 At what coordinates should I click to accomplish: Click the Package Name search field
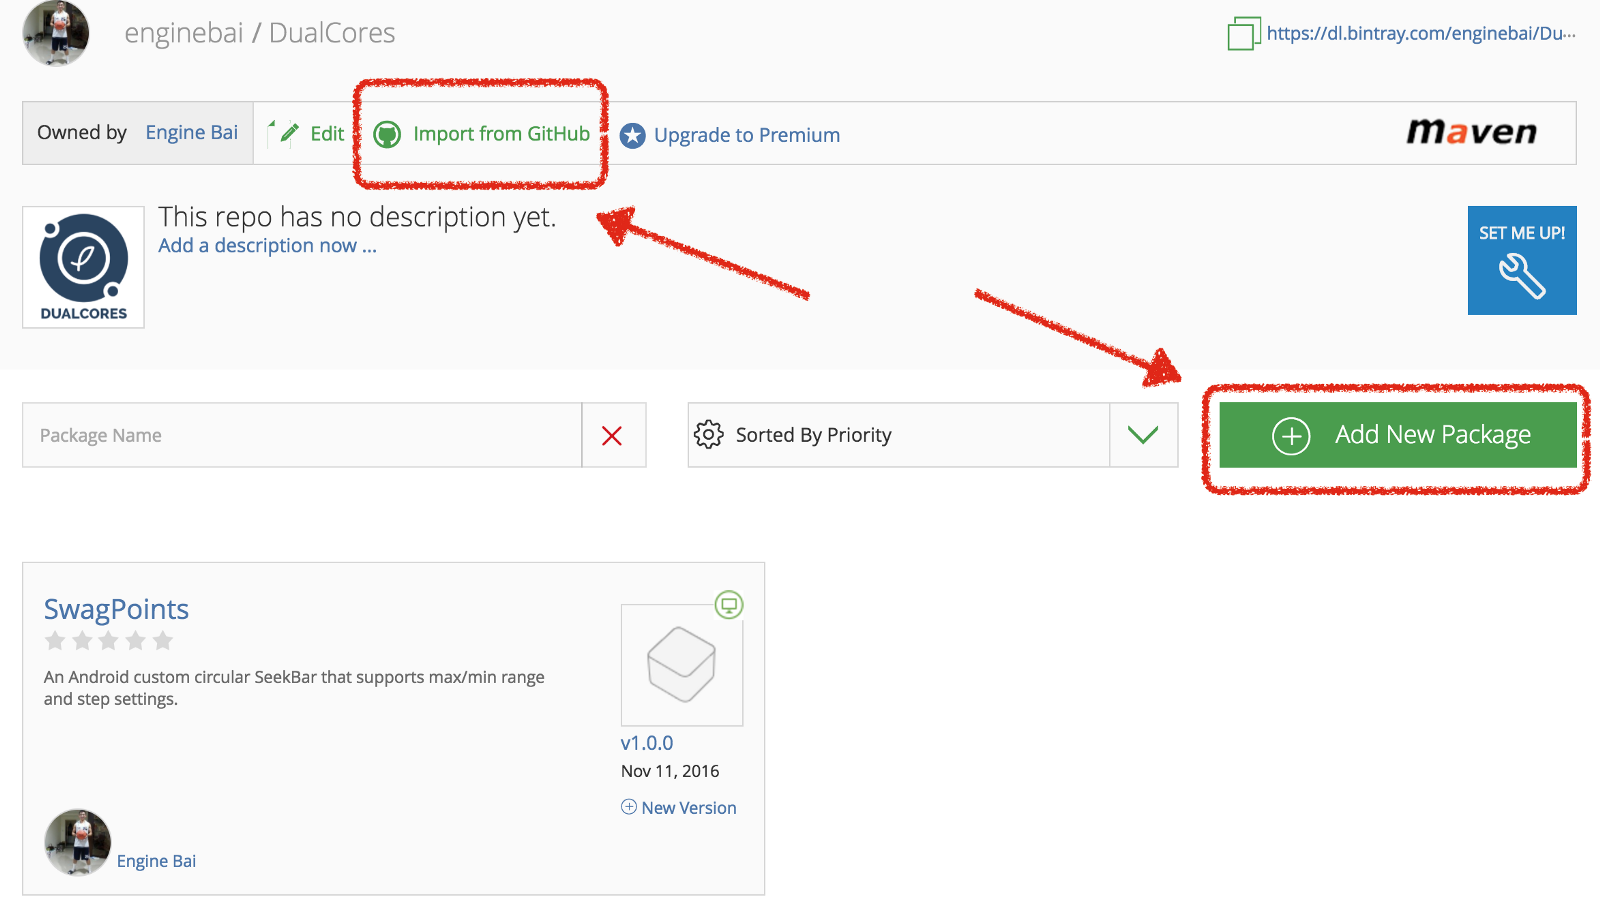302,435
